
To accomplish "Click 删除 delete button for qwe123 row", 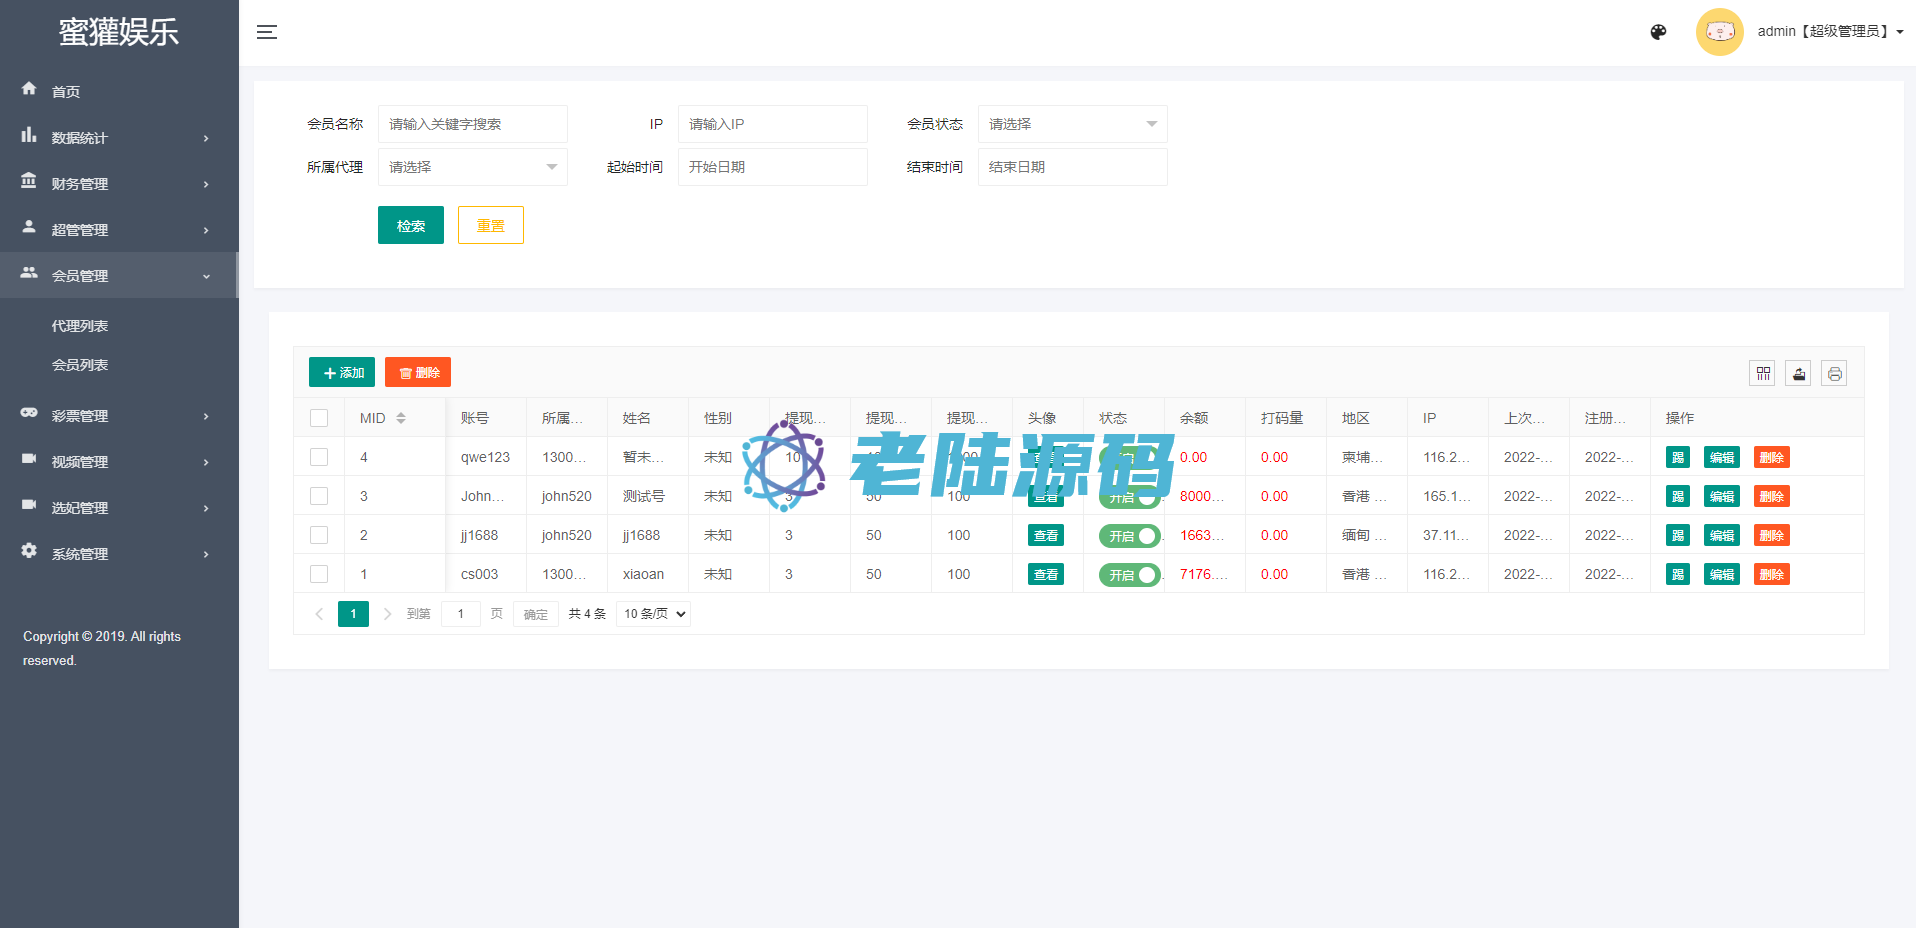I will coord(1772,457).
